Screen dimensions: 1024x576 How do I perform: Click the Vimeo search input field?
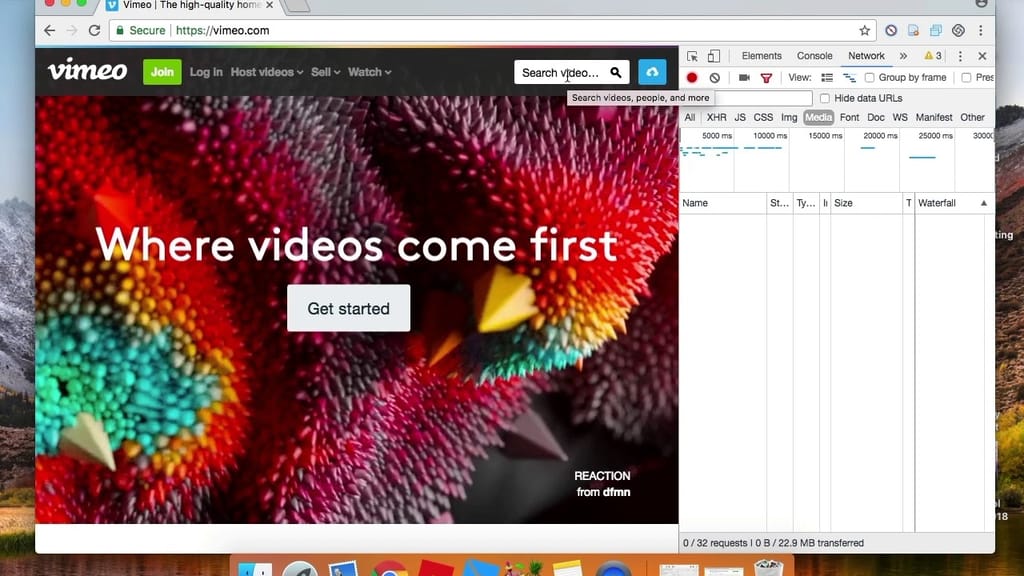(561, 72)
